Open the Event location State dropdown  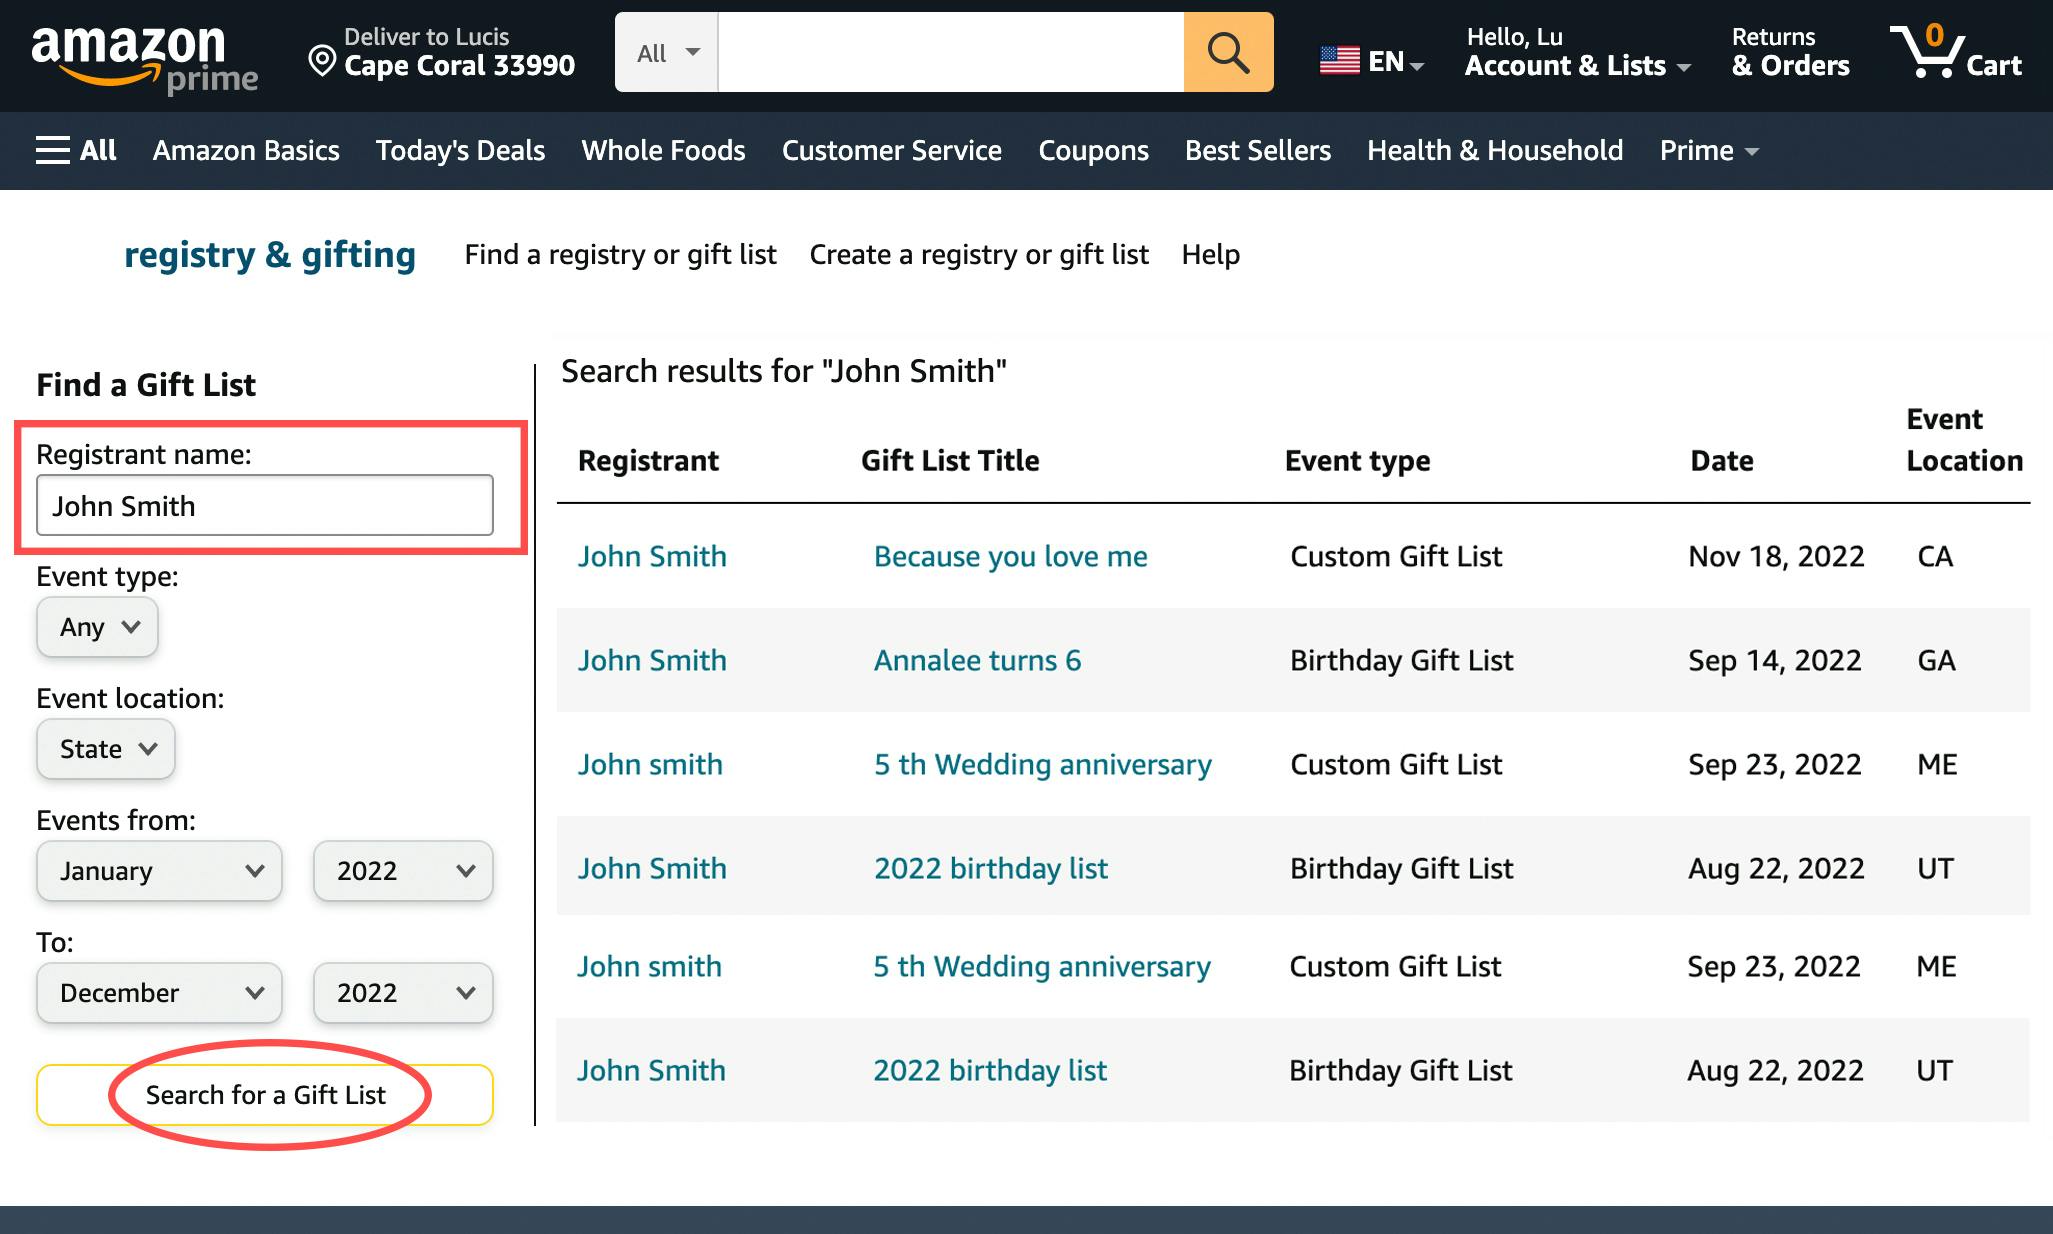point(106,749)
